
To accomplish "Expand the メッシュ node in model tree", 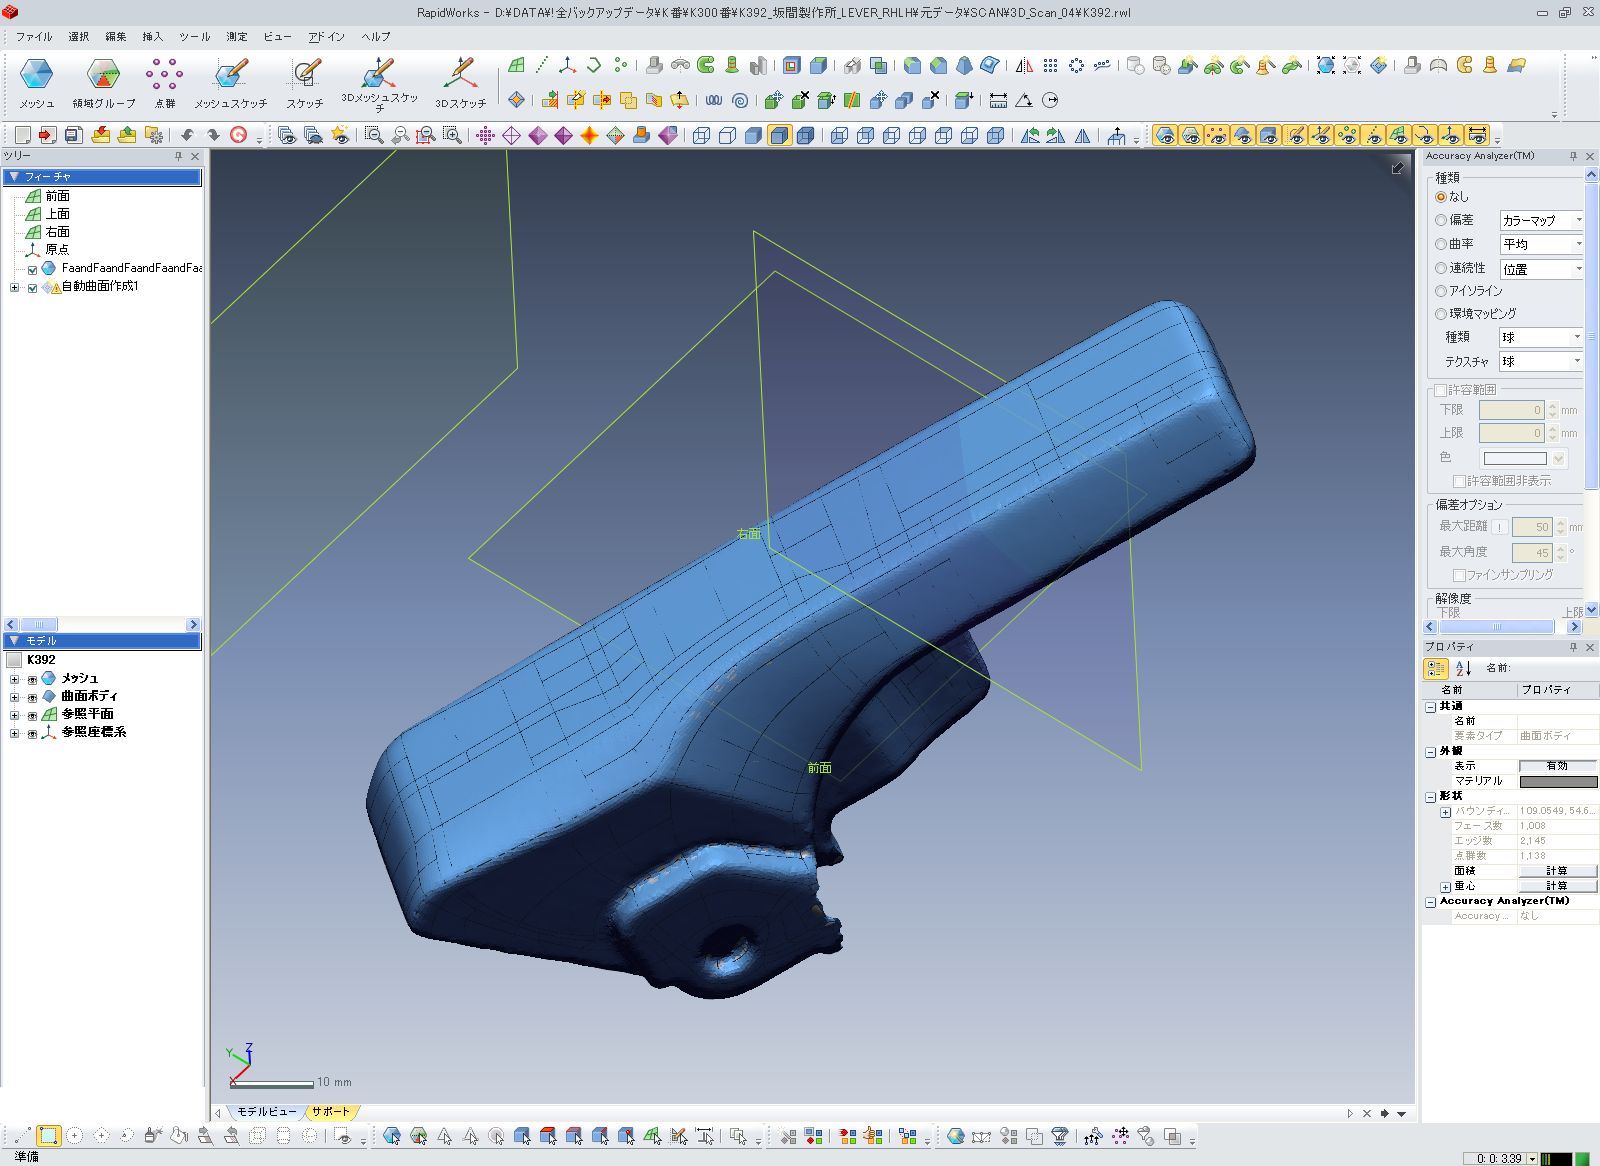I will pyautogui.click(x=14, y=679).
